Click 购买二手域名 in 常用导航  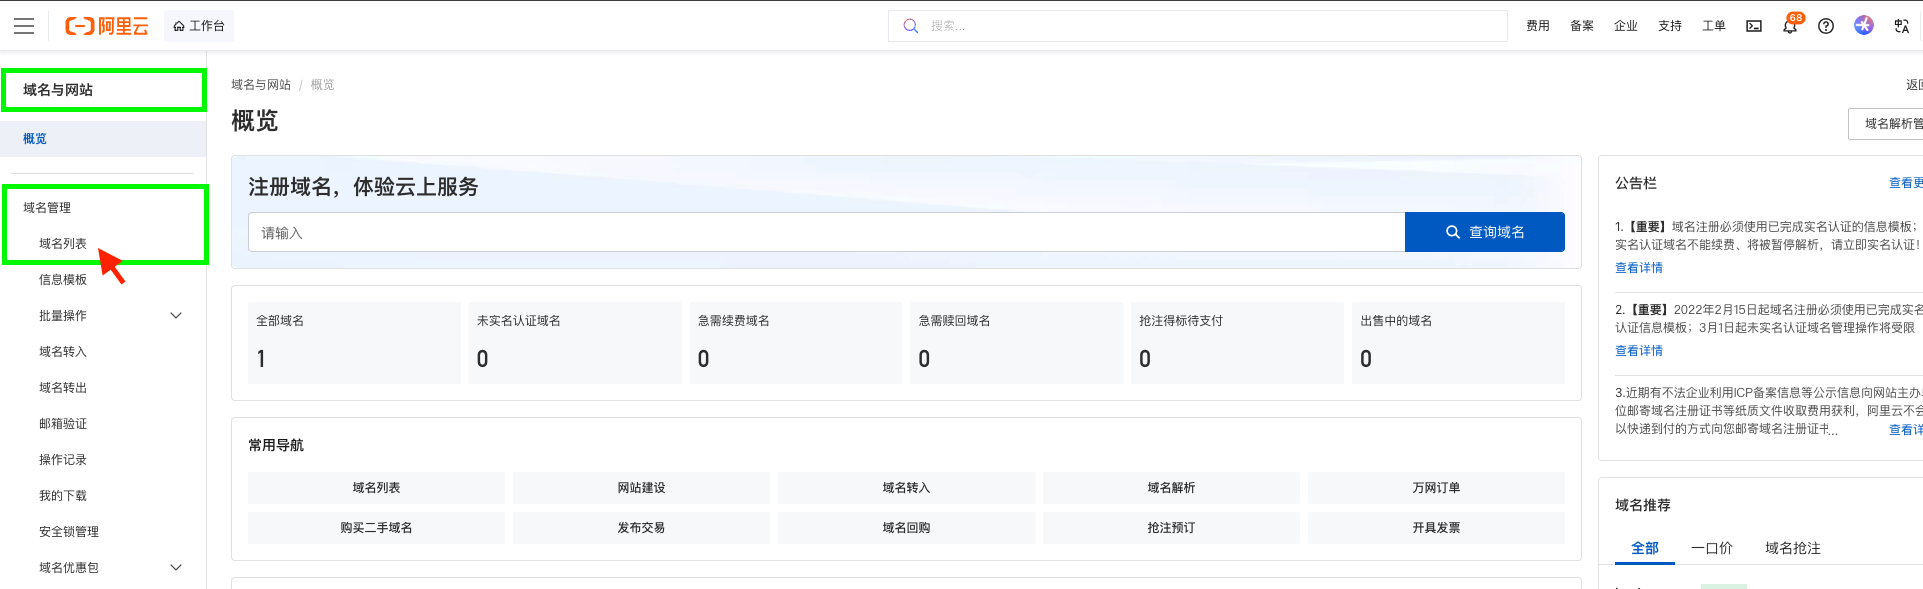pos(376,528)
